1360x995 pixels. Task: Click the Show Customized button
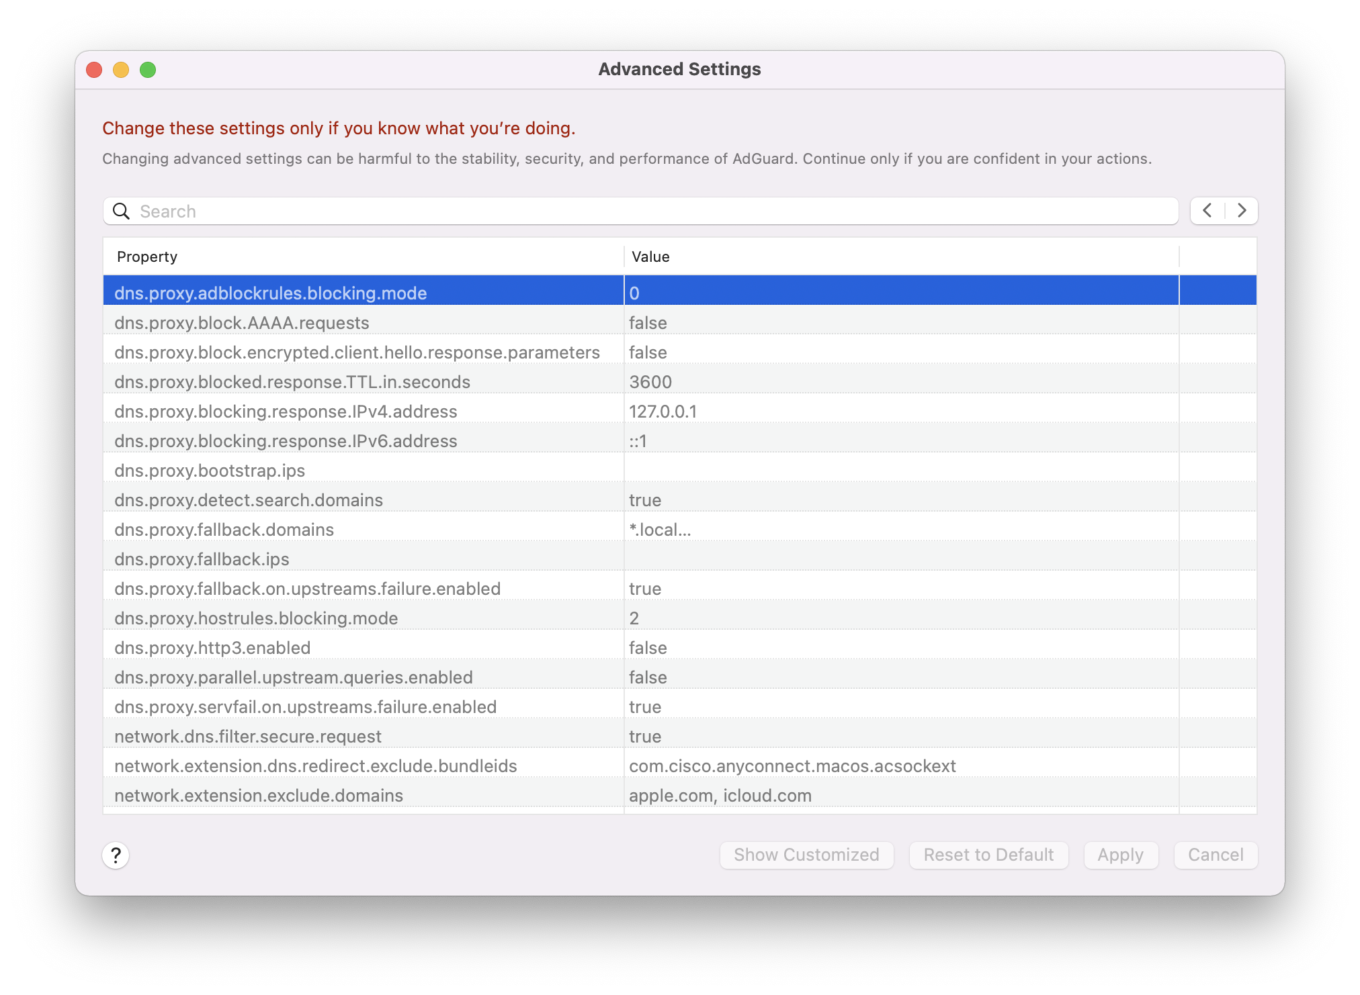(806, 855)
